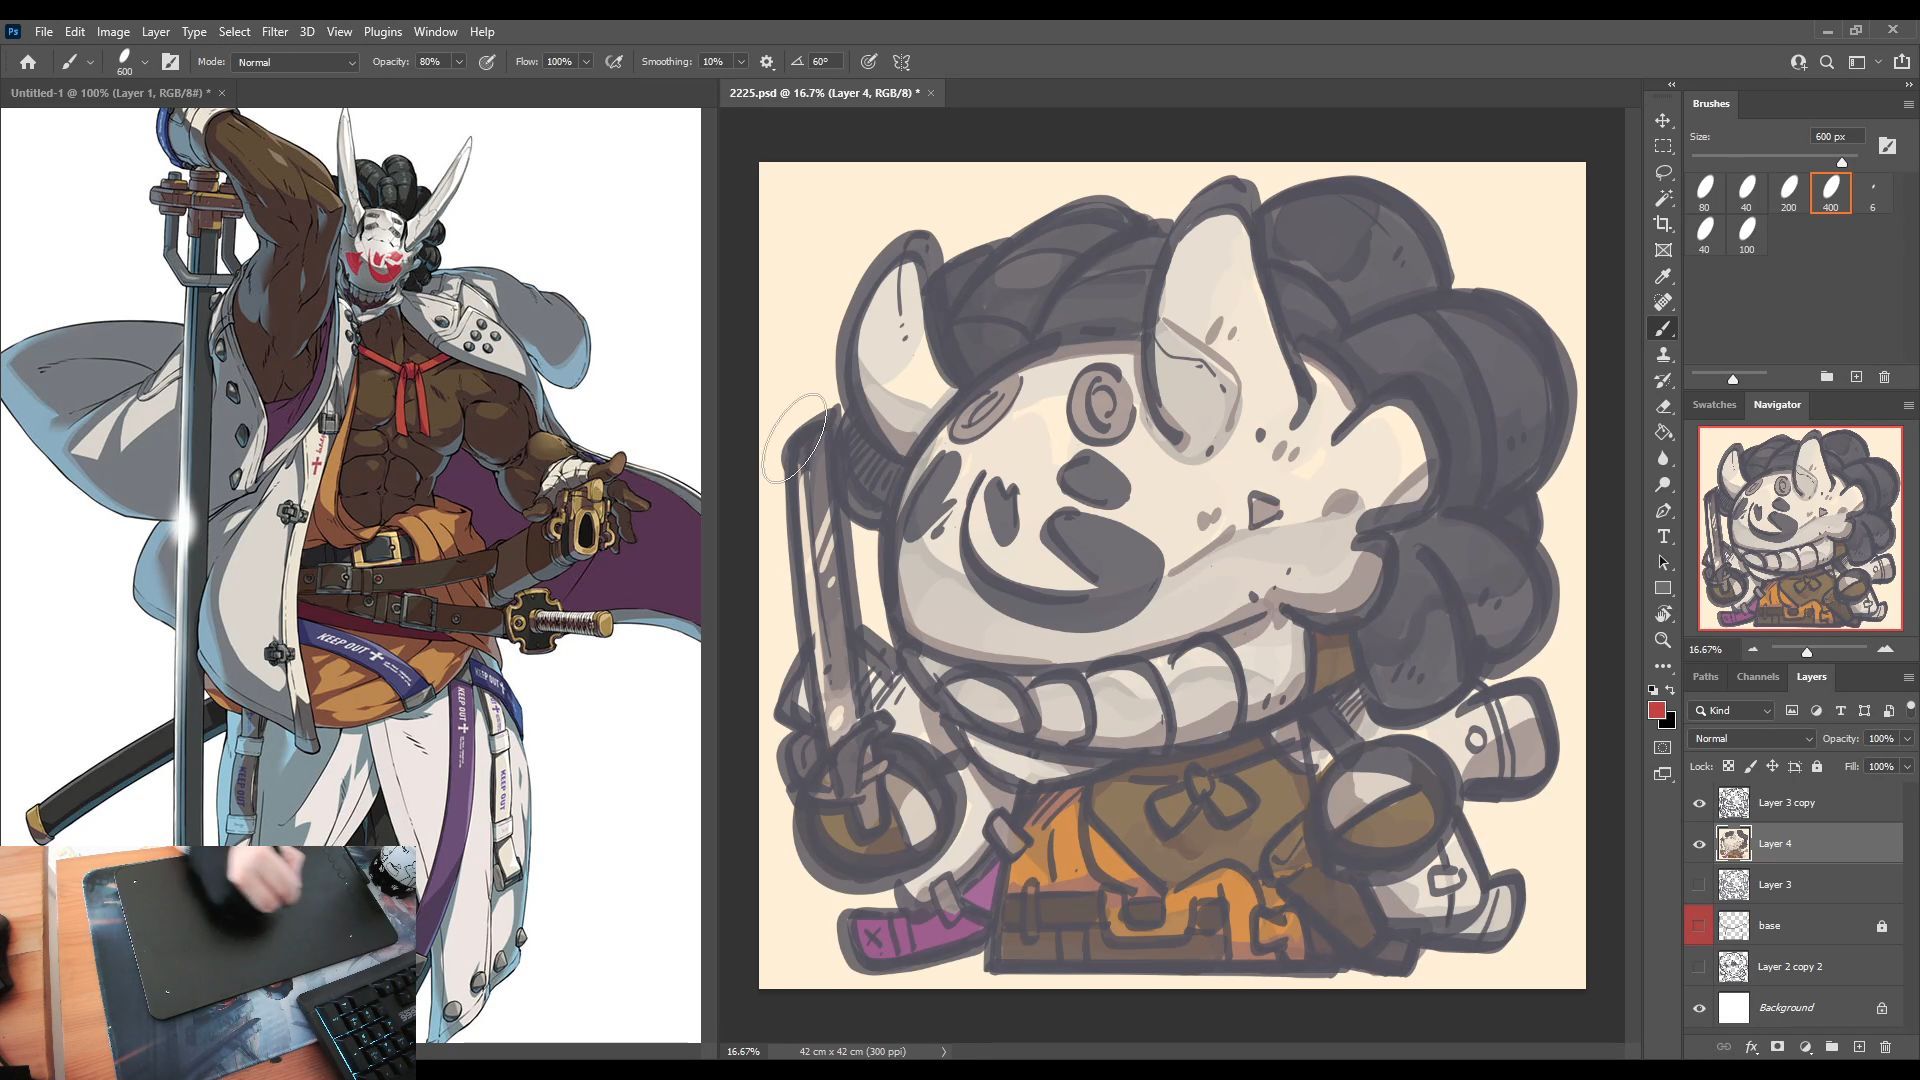Screen dimensions: 1920x1080
Task: Select the Brush tool in toolbar
Action: [x=1663, y=329]
